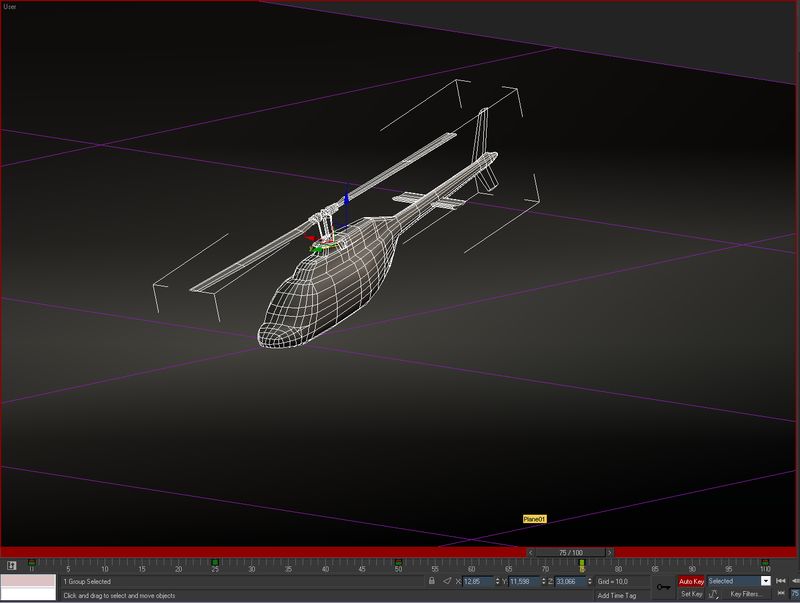Click the Y coordinate spinner arrows
The image size is (800, 603).
544,581
